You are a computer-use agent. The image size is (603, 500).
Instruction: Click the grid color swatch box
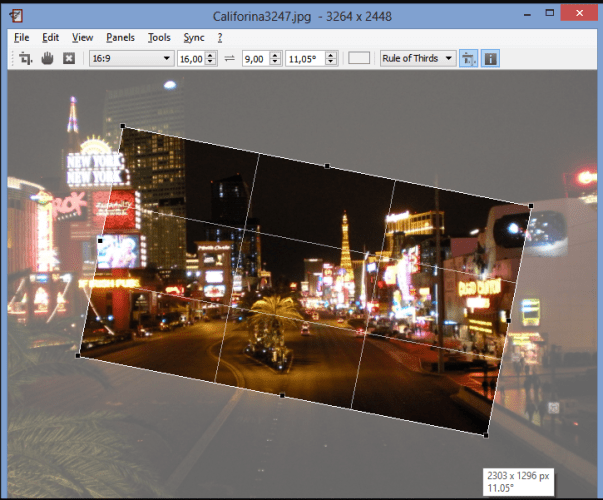(359, 59)
